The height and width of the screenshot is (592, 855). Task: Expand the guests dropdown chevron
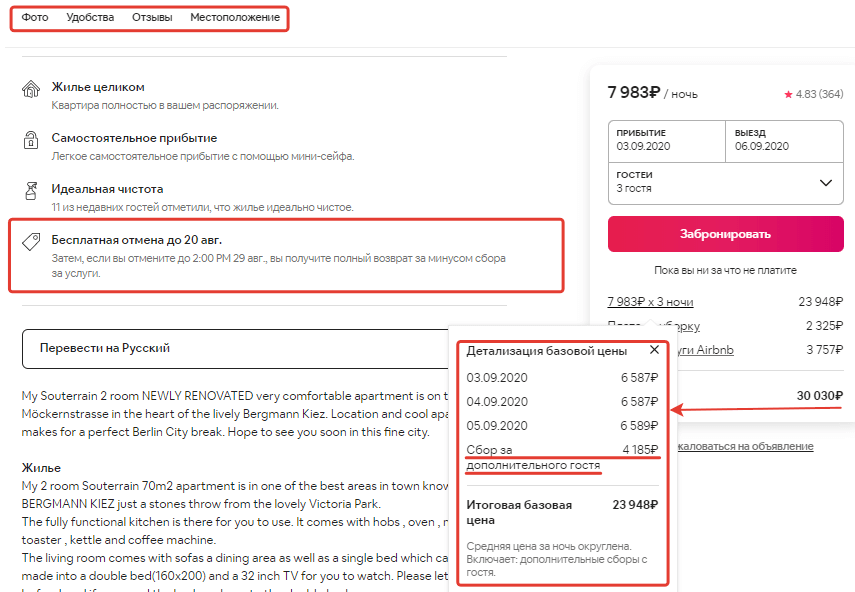coord(825,182)
